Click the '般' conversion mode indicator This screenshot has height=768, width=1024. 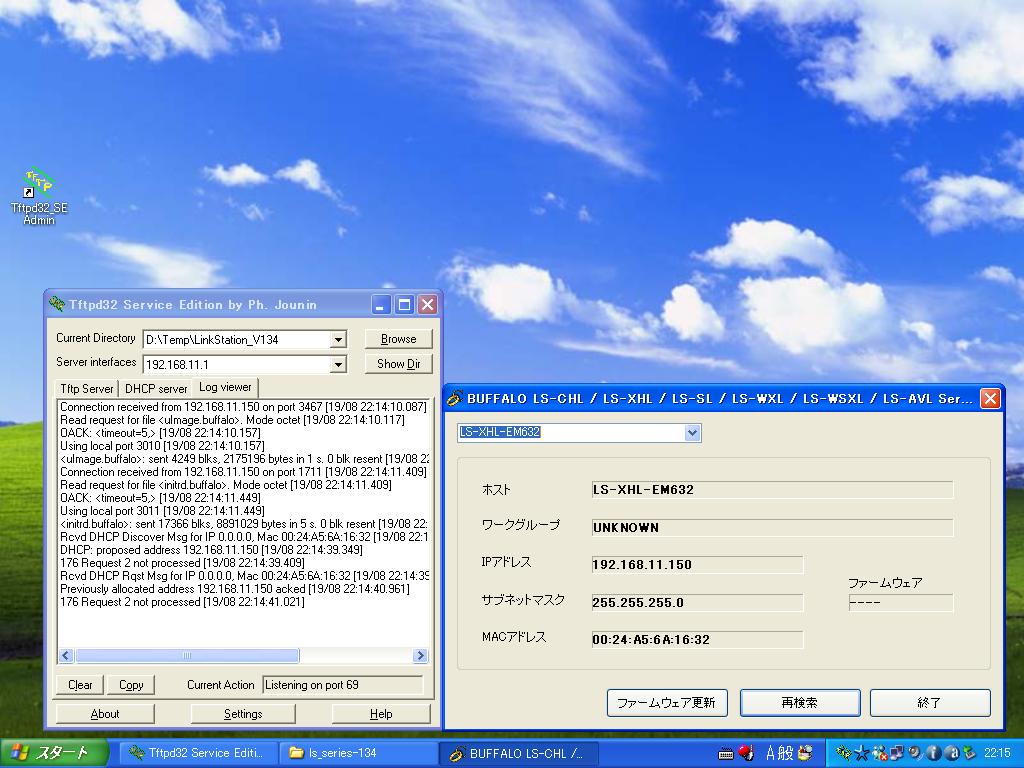tap(785, 753)
